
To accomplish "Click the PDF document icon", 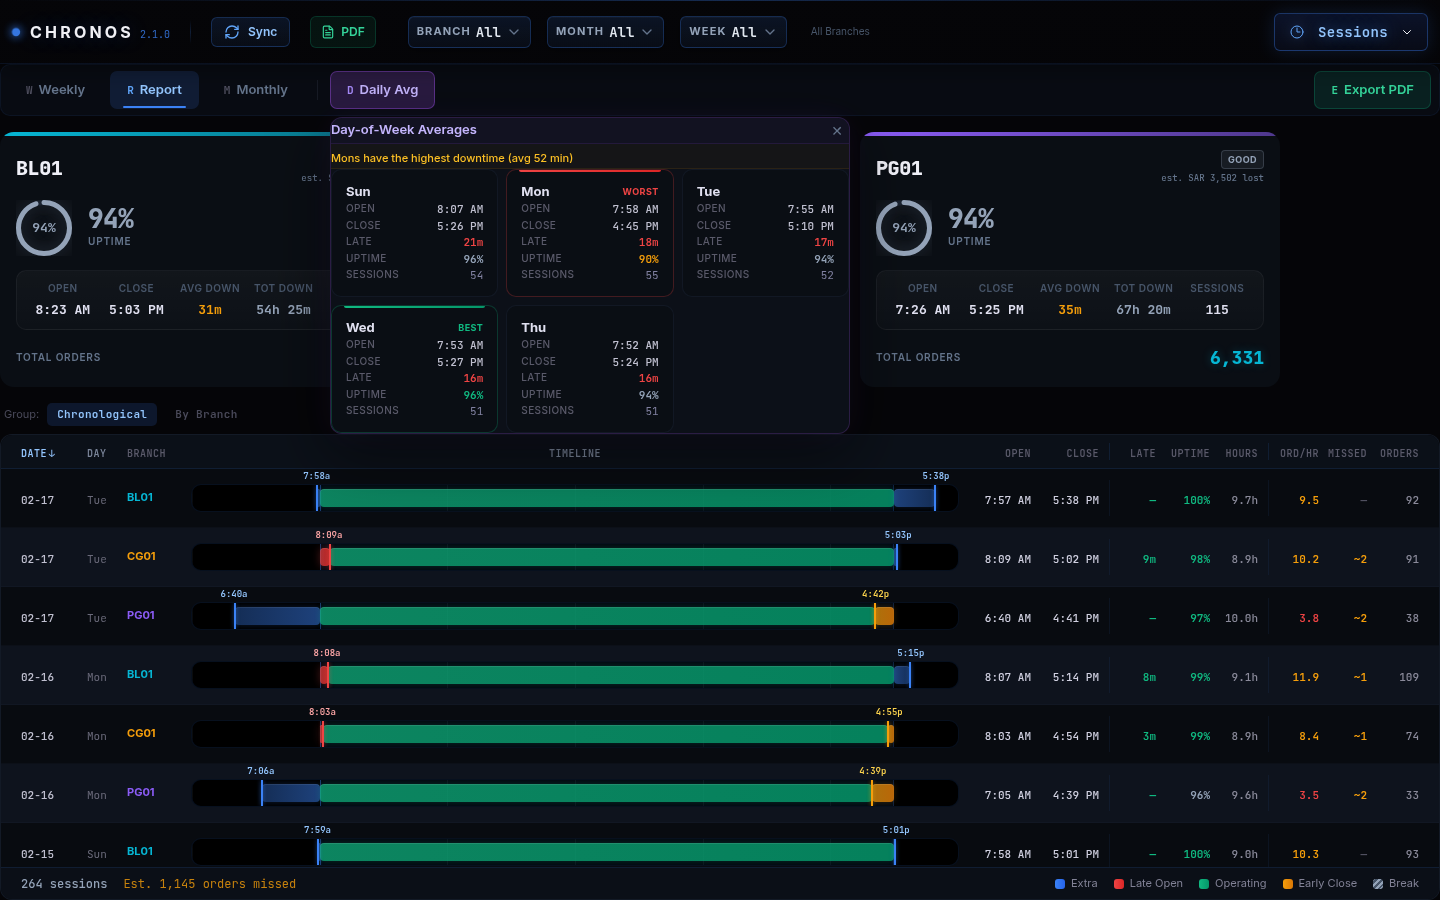I will (327, 32).
